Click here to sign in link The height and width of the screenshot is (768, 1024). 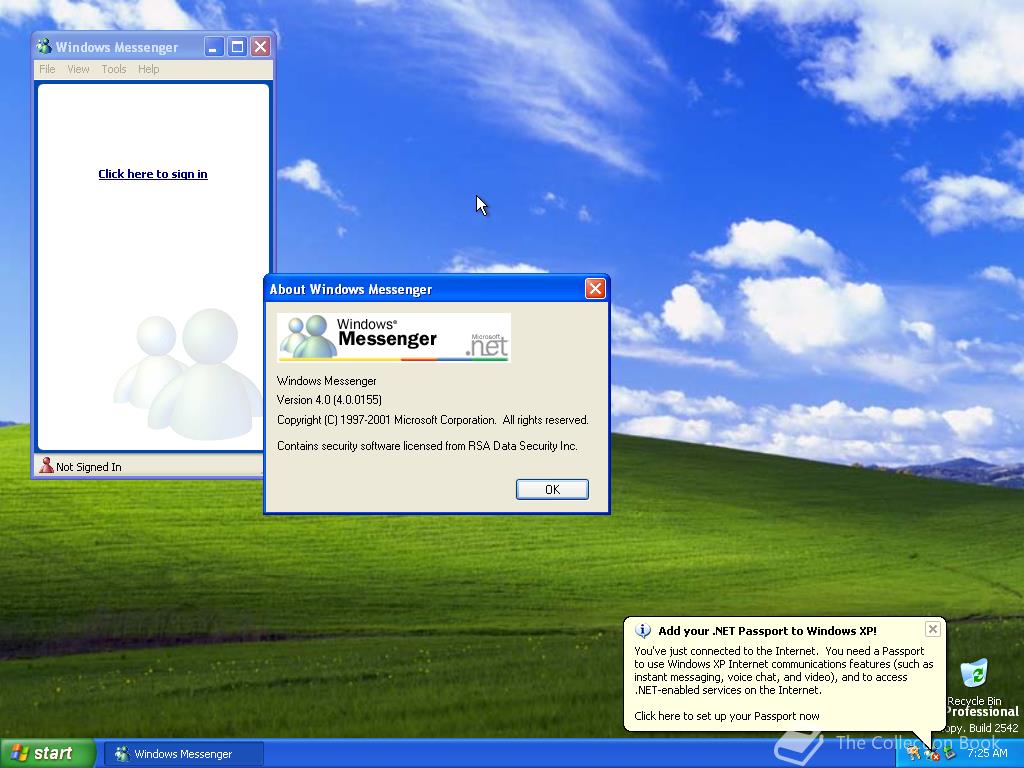click(x=153, y=174)
